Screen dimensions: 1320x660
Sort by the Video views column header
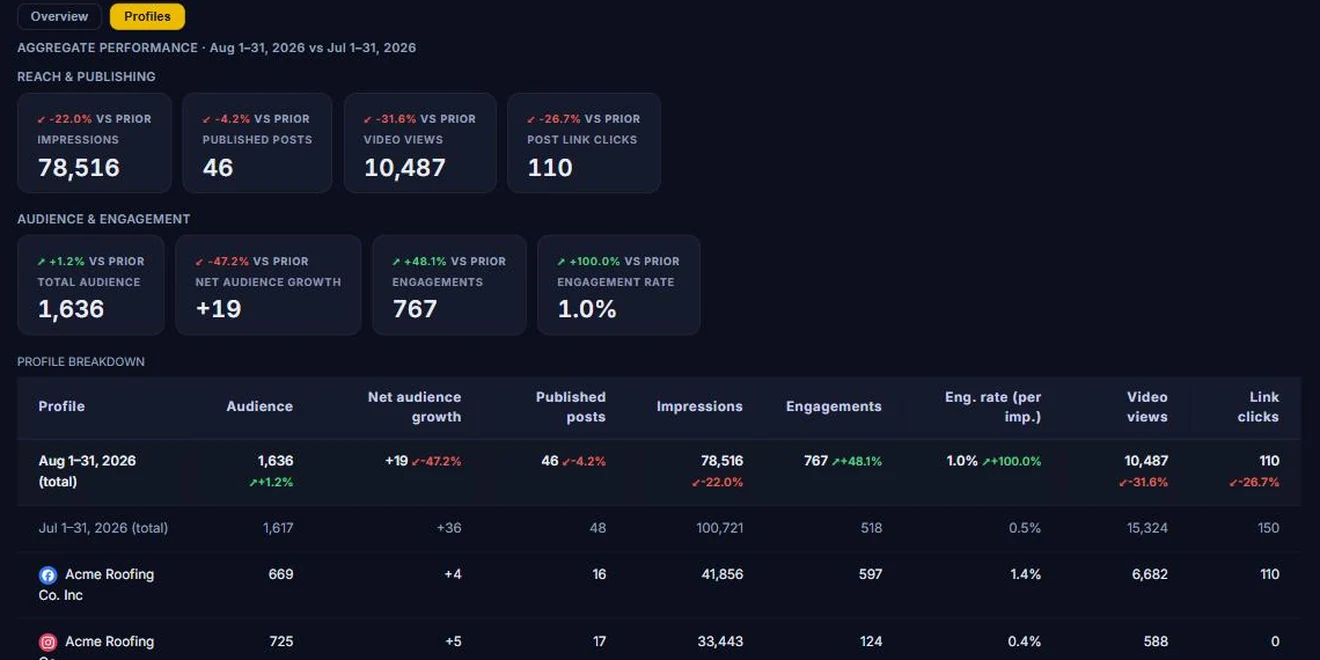click(x=1147, y=407)
